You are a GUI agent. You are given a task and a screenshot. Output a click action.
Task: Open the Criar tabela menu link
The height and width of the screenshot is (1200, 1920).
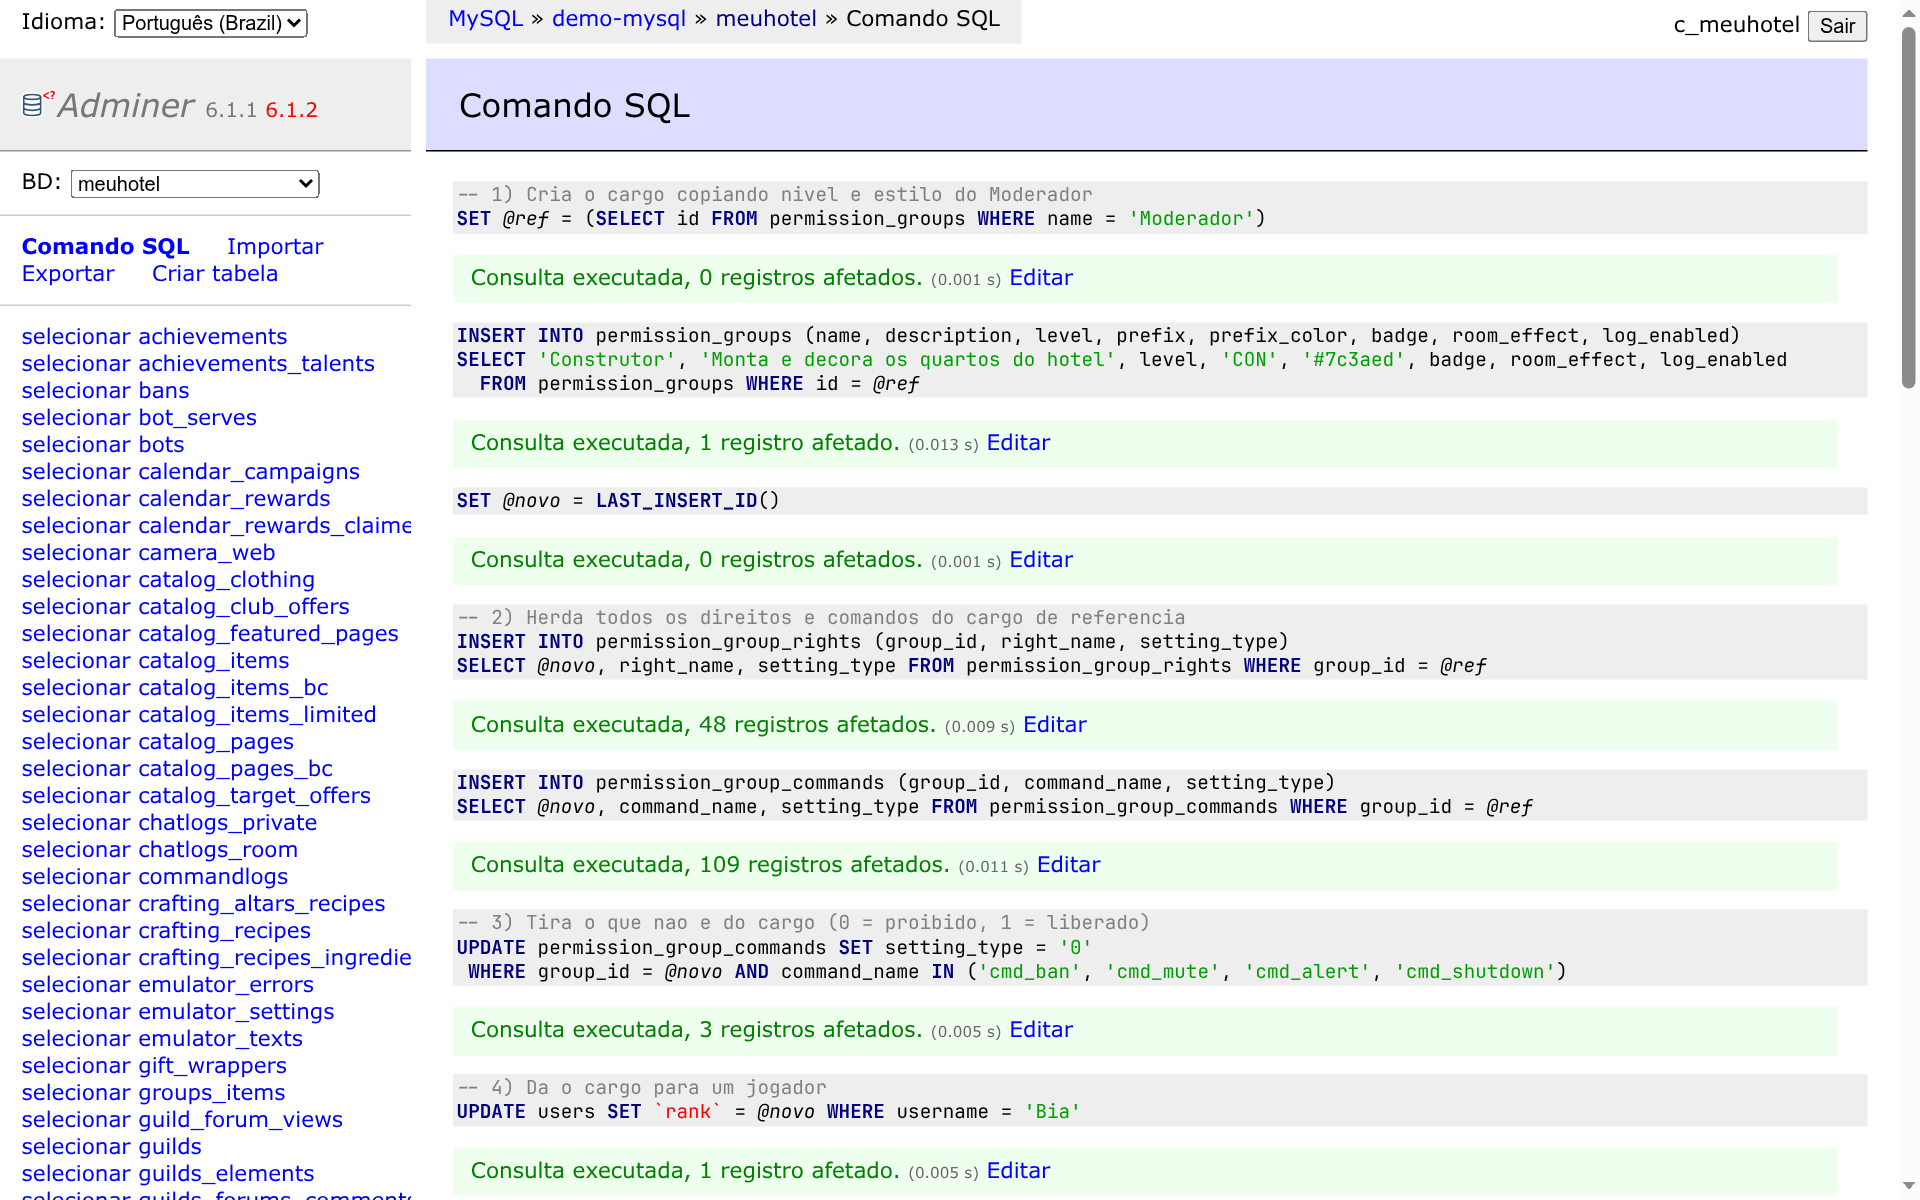(x=215, y=273)
